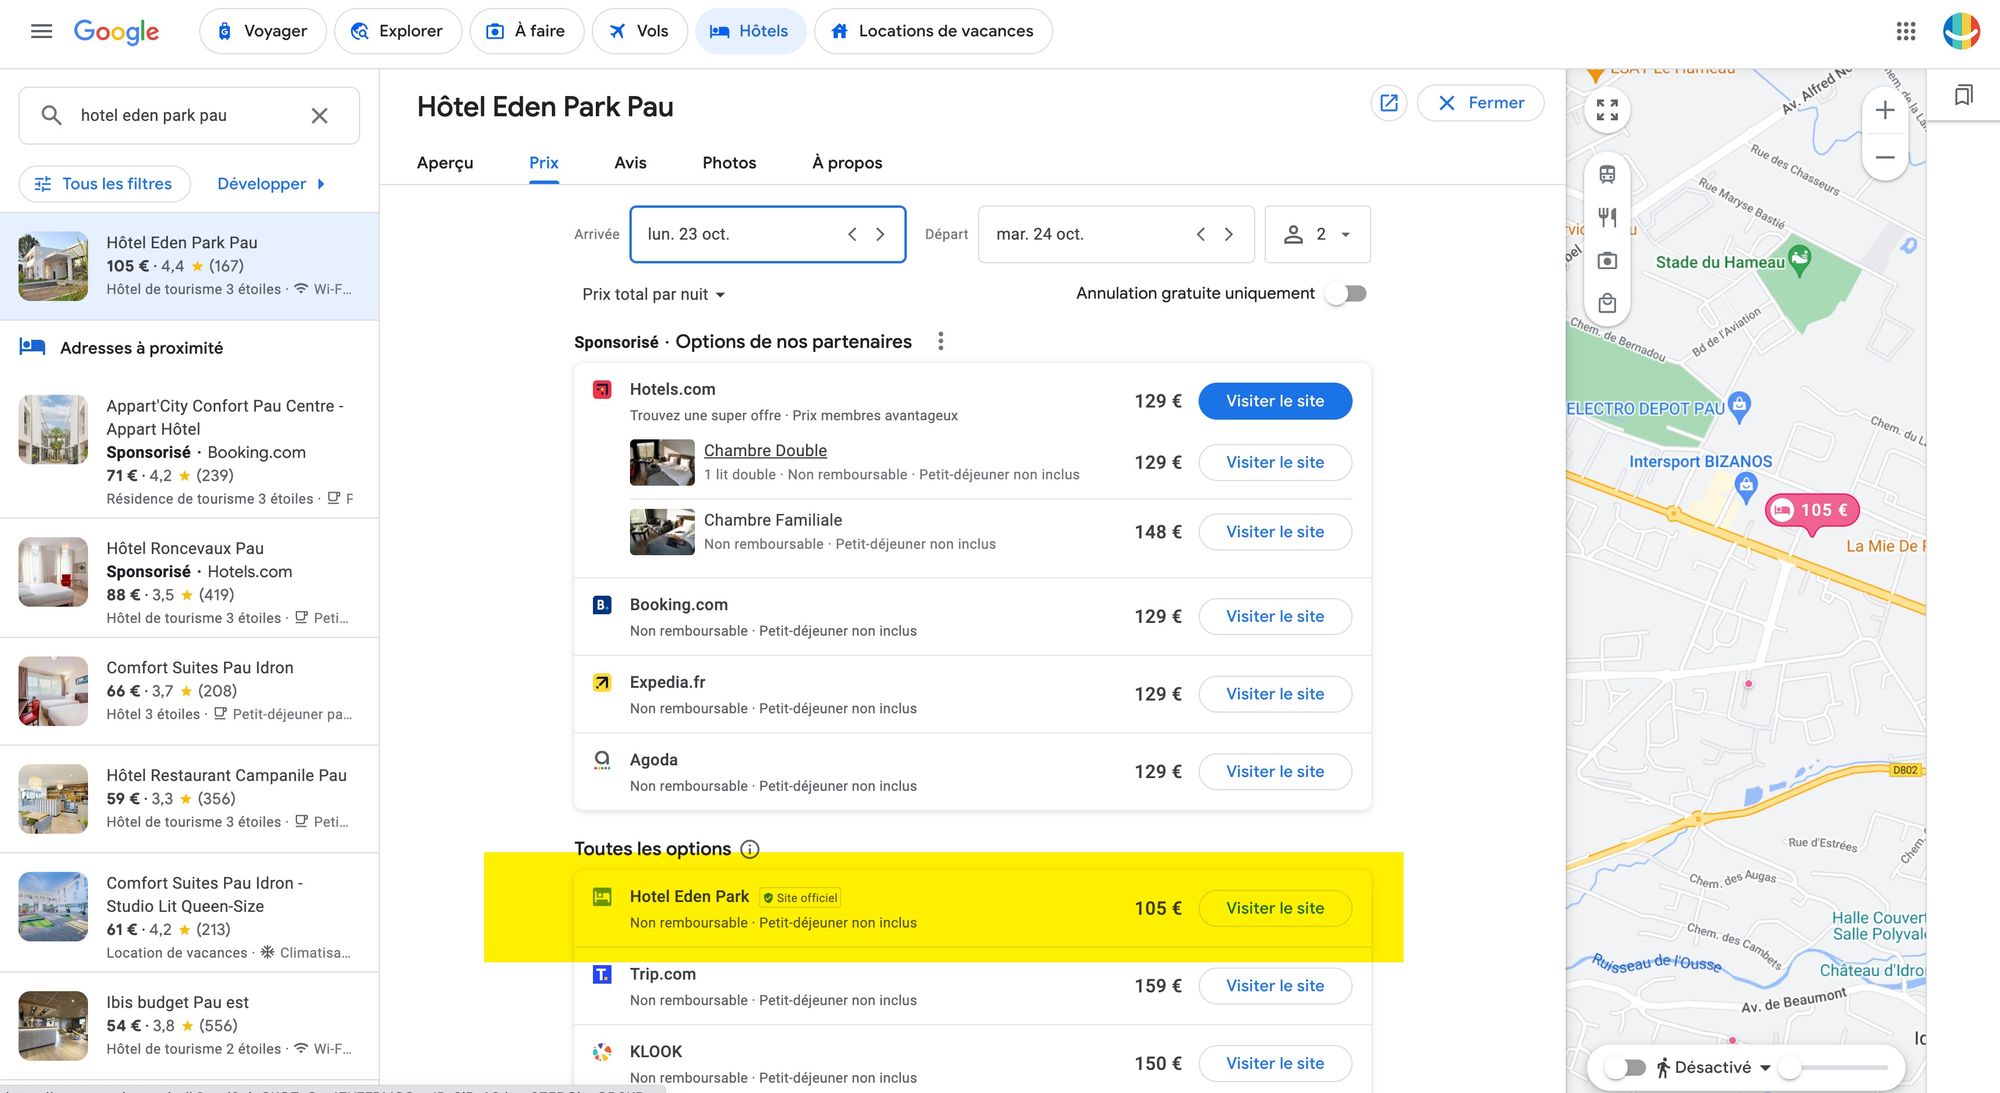Visit site for Hotels.com offer
Screen dimensions: 2000x1093
coord(1274,401)
